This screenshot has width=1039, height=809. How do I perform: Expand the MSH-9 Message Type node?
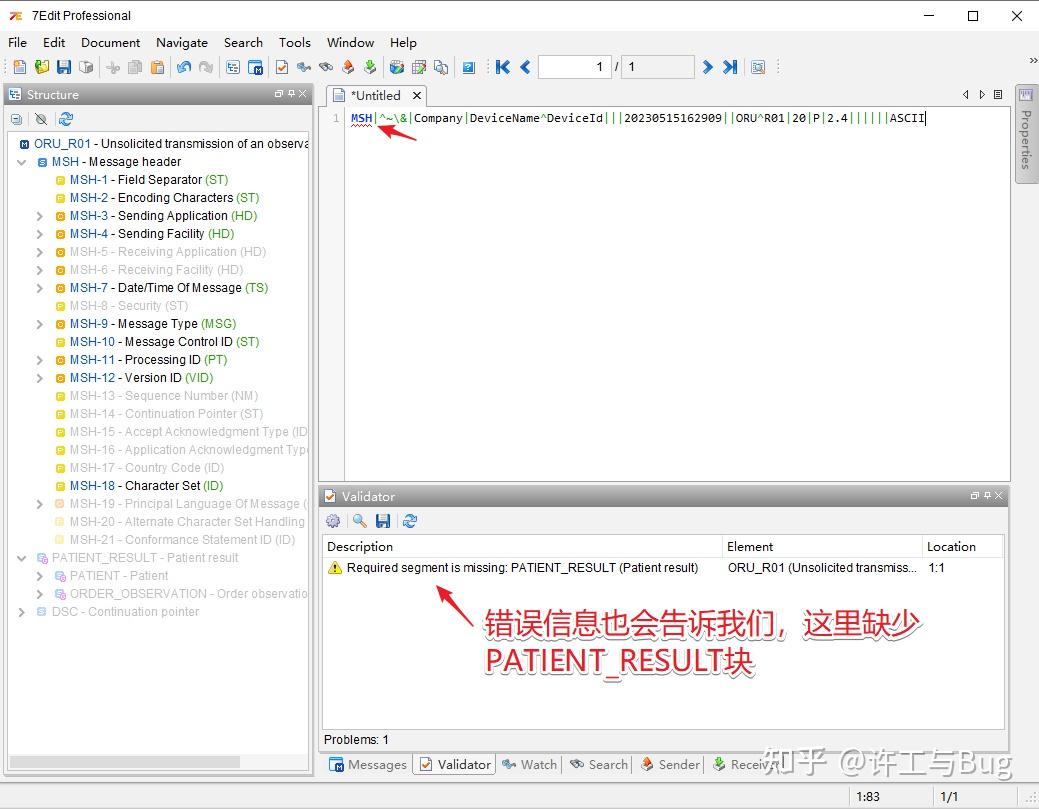[x=39, y=324]
